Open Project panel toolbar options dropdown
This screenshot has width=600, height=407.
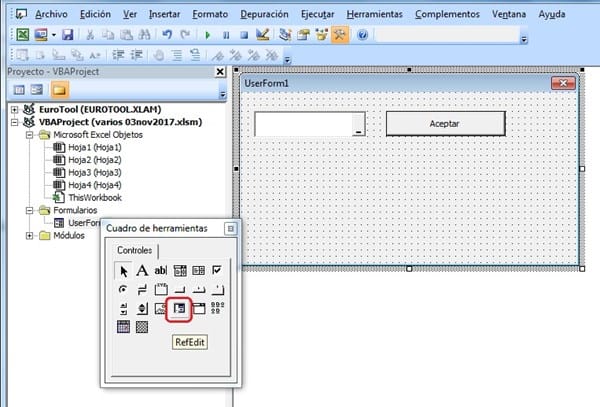(222, 94)
